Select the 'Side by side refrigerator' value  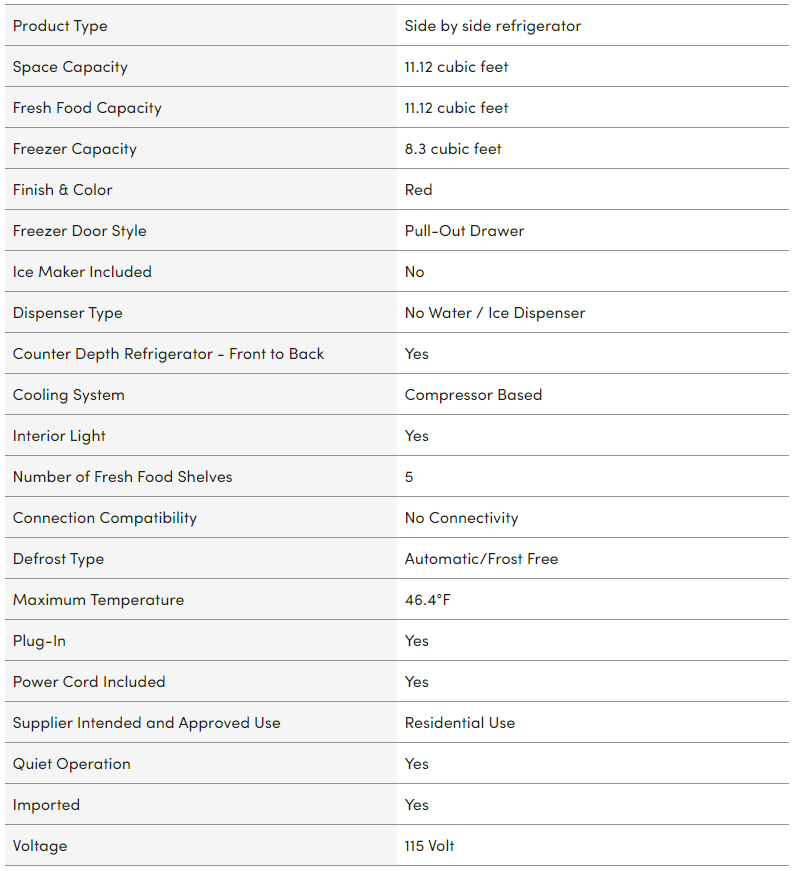click(492, 26)
